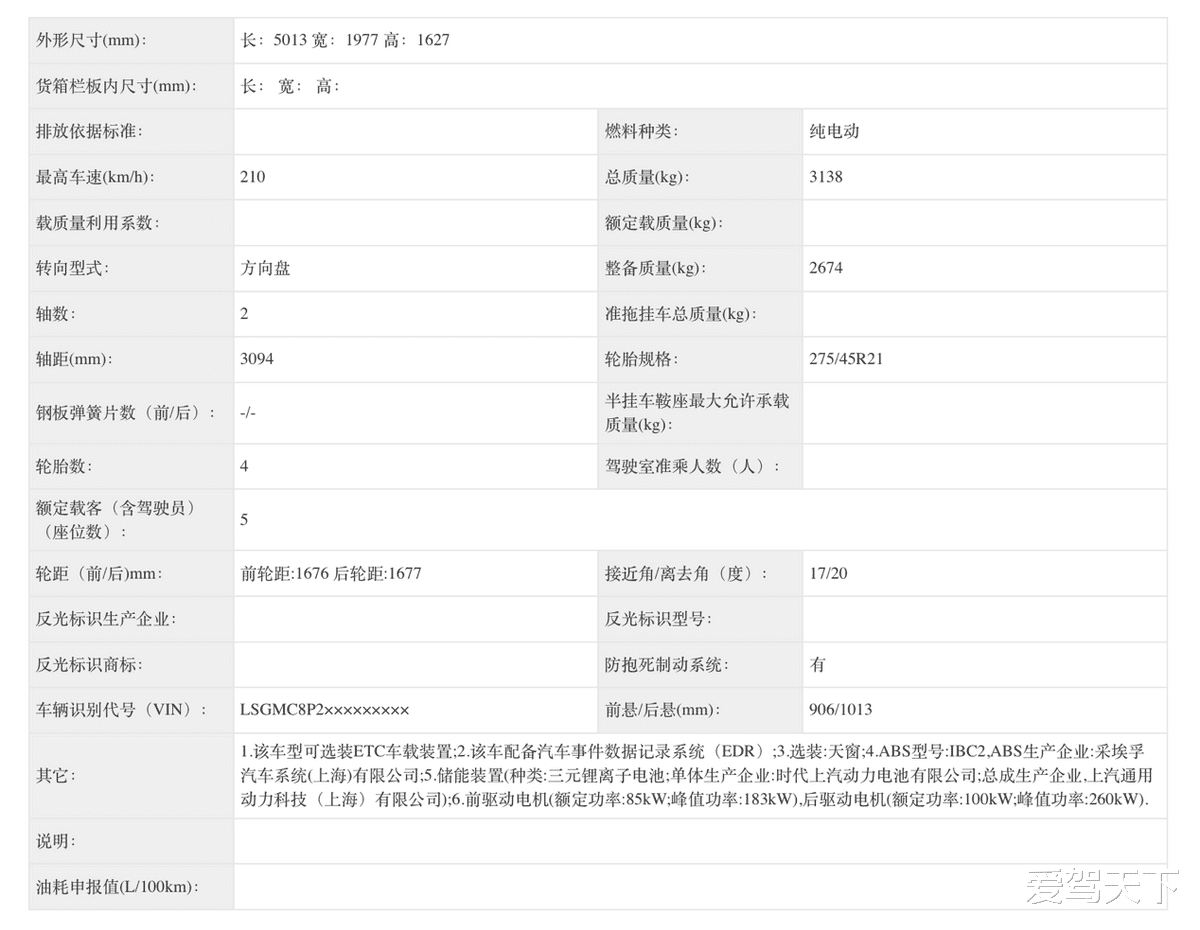The width and height of the screenshot is (1200, 930).
Task: Click the 整备质量(kg) label
Action: 655,269
